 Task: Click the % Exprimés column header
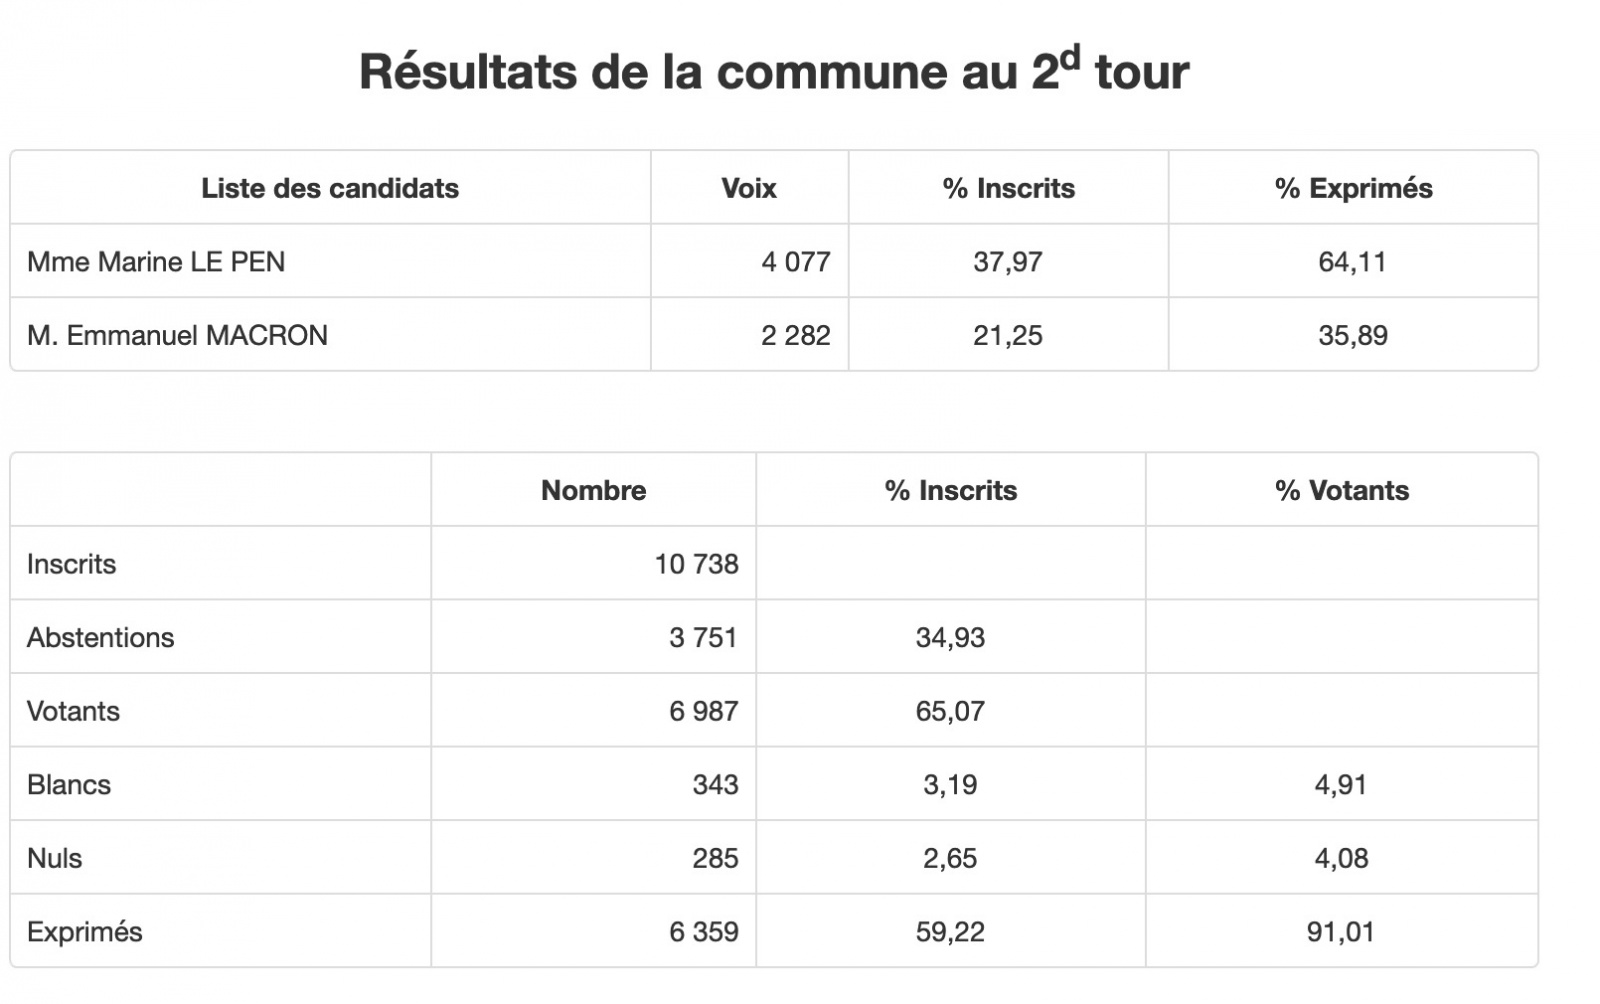1353,188
